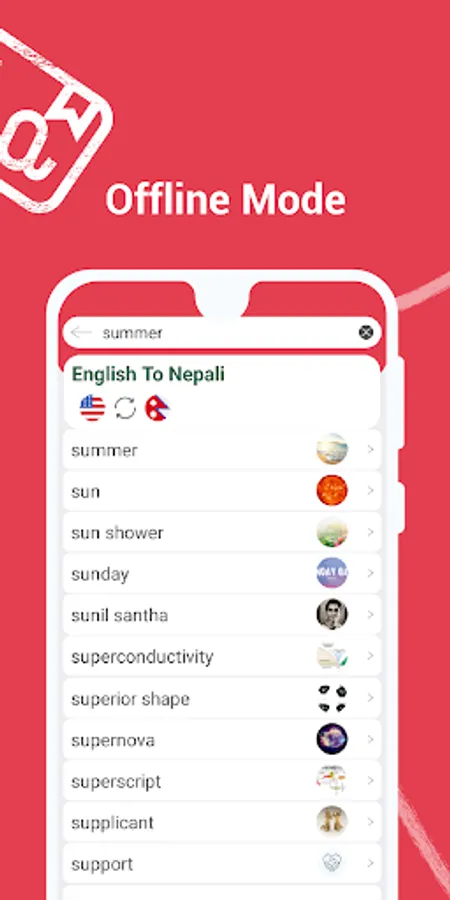Clear the search text with X icon
450x900 pixels.
(x=366, y=332)
